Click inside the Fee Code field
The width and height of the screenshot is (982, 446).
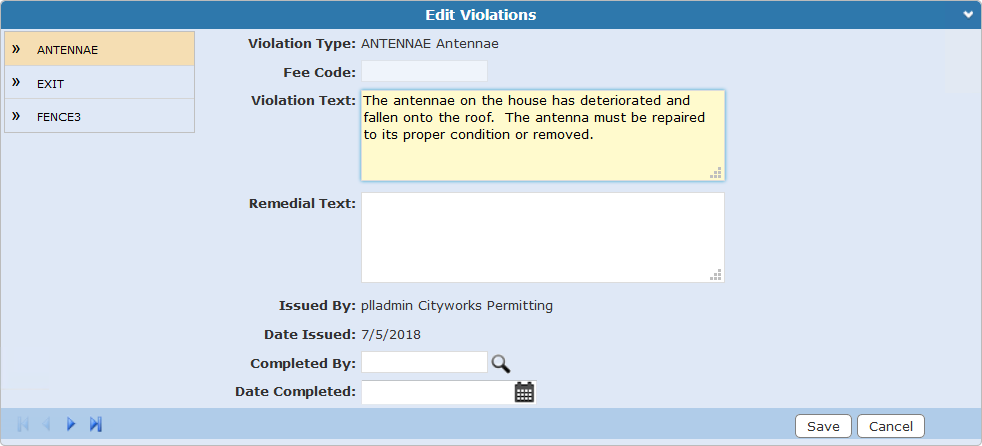(424, 71)
